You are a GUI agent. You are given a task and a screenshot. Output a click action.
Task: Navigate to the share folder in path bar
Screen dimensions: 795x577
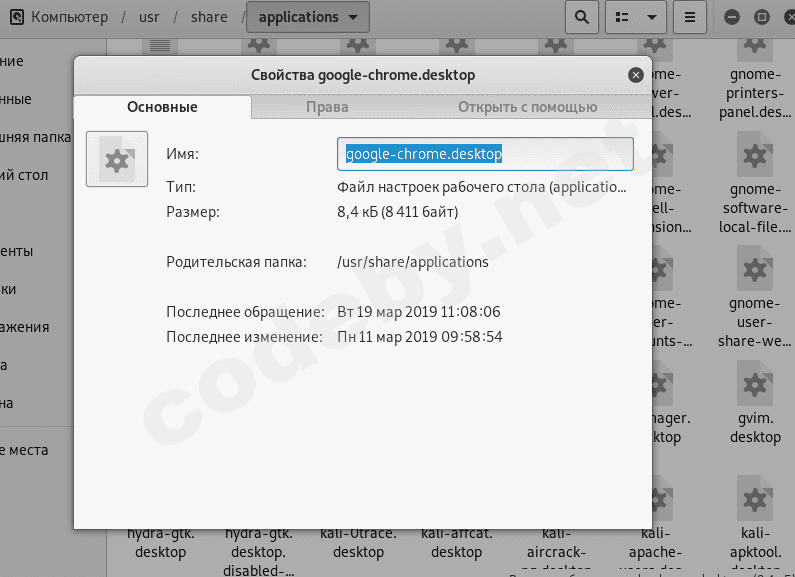pyautogui.click(x=209, y=17)
